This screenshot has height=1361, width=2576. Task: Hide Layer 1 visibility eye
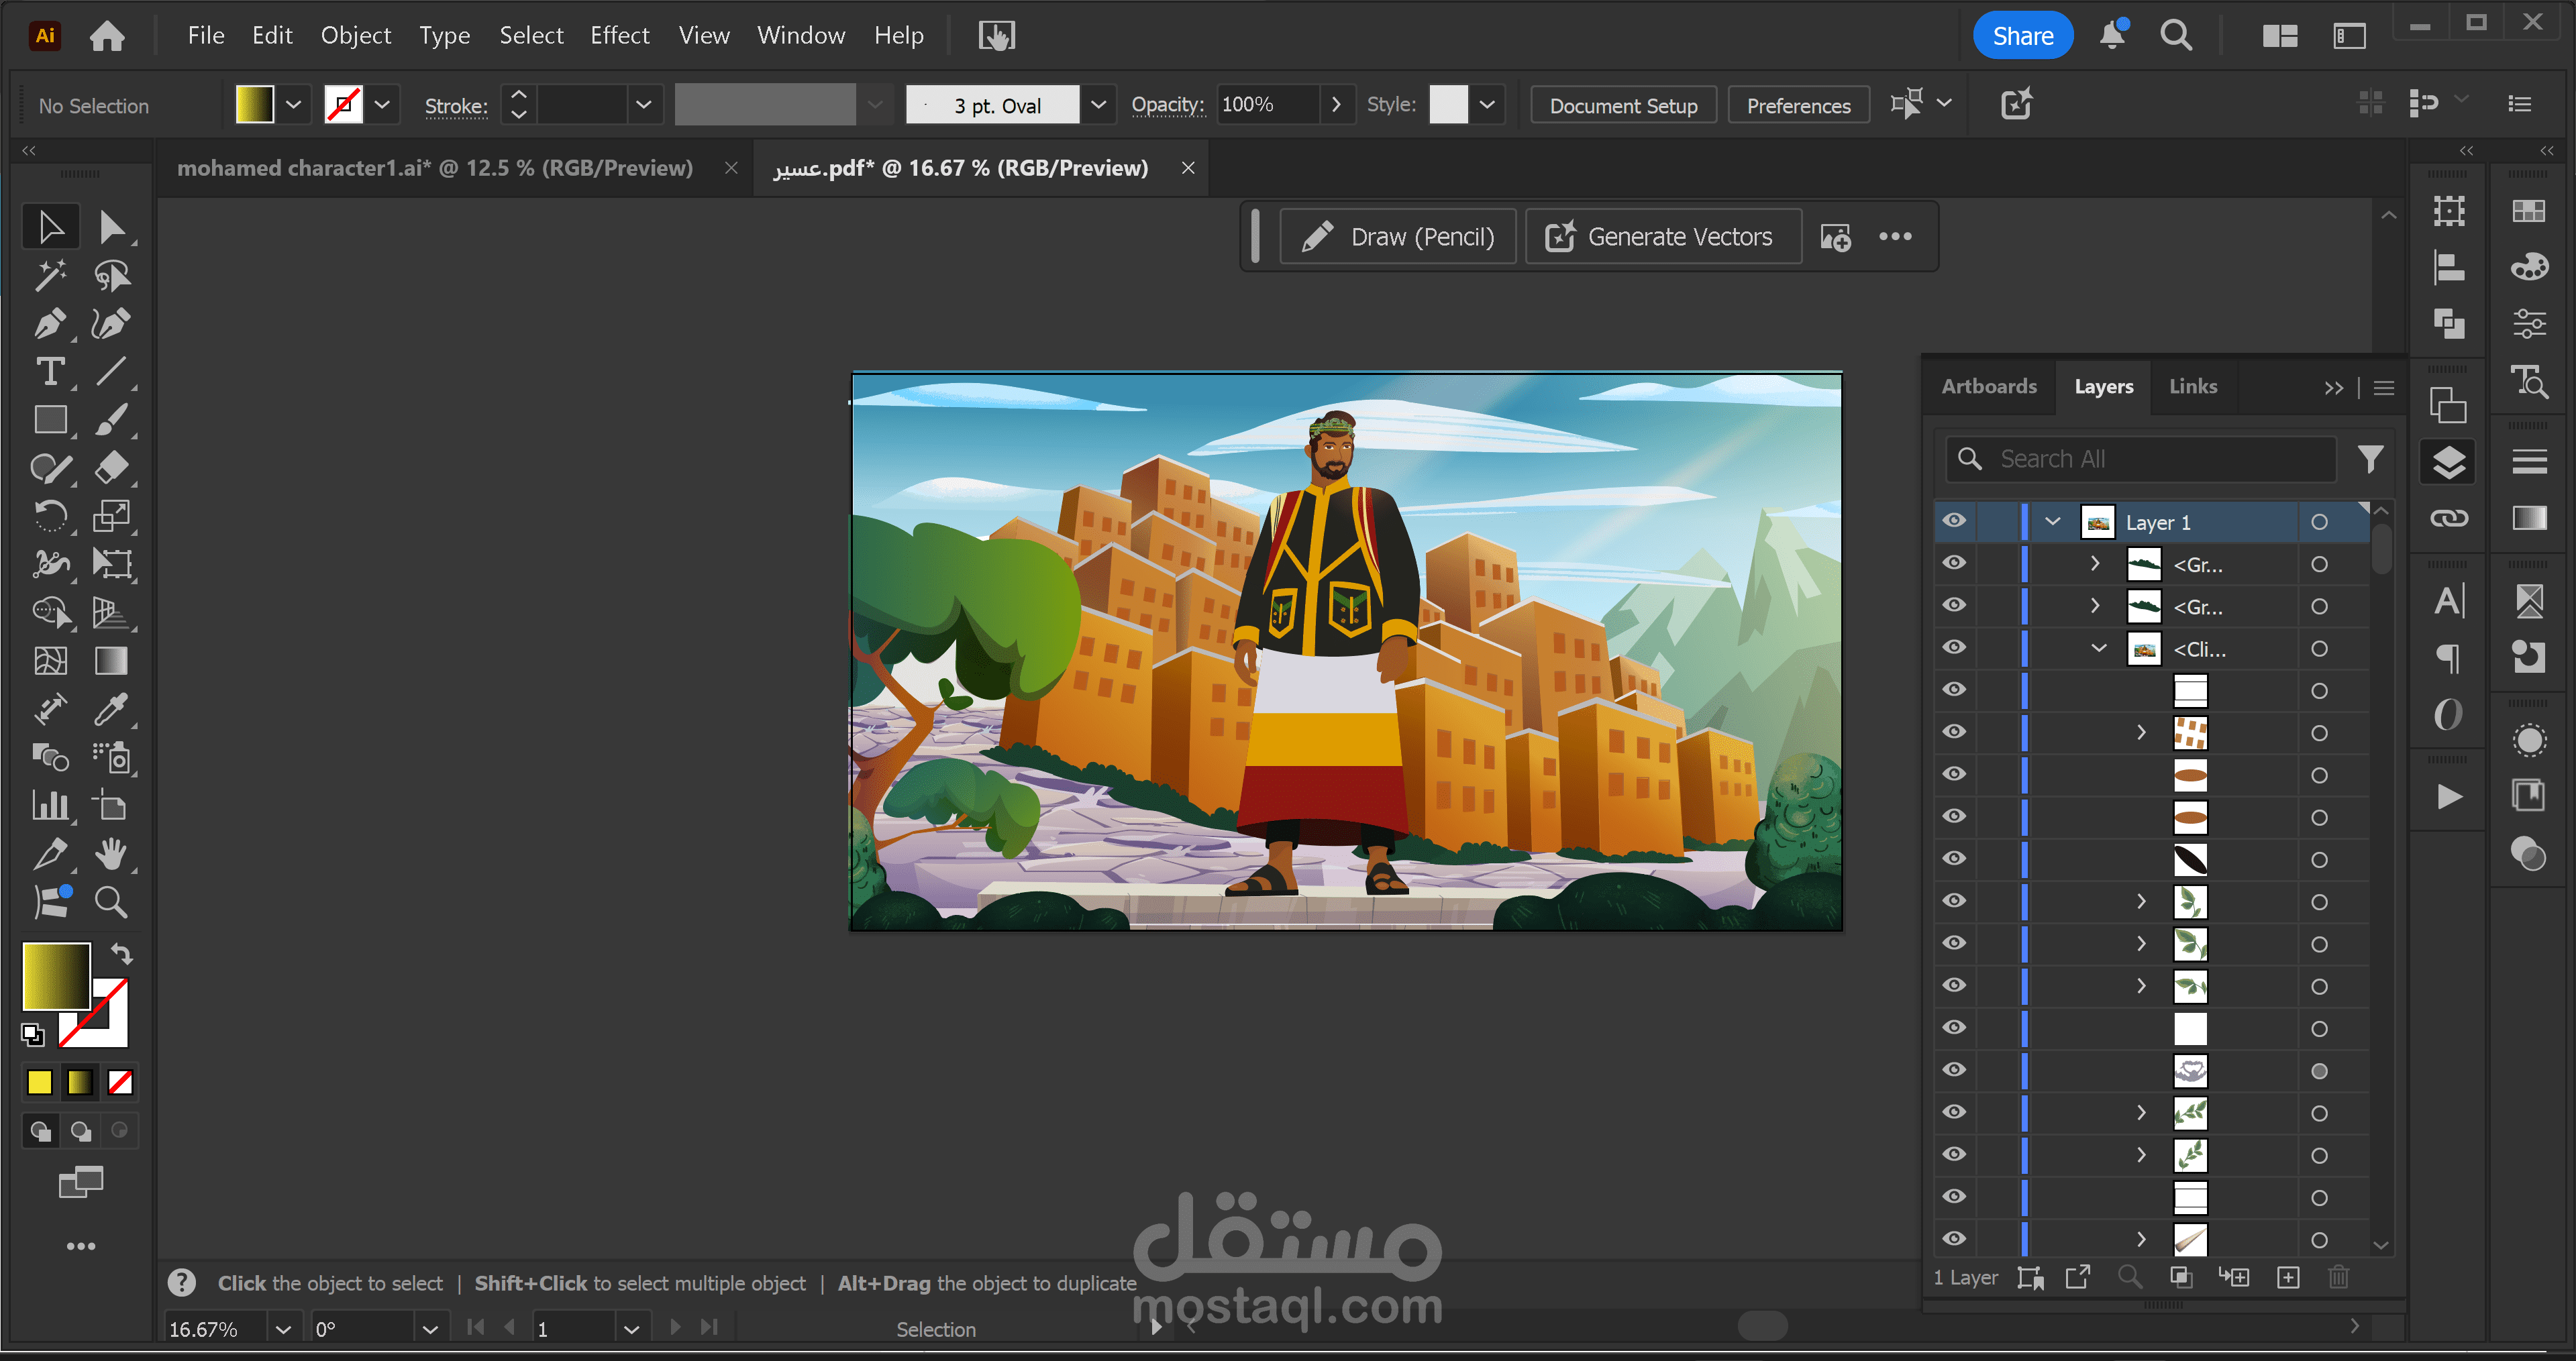pyautogui.click(x=1954, y=521)
